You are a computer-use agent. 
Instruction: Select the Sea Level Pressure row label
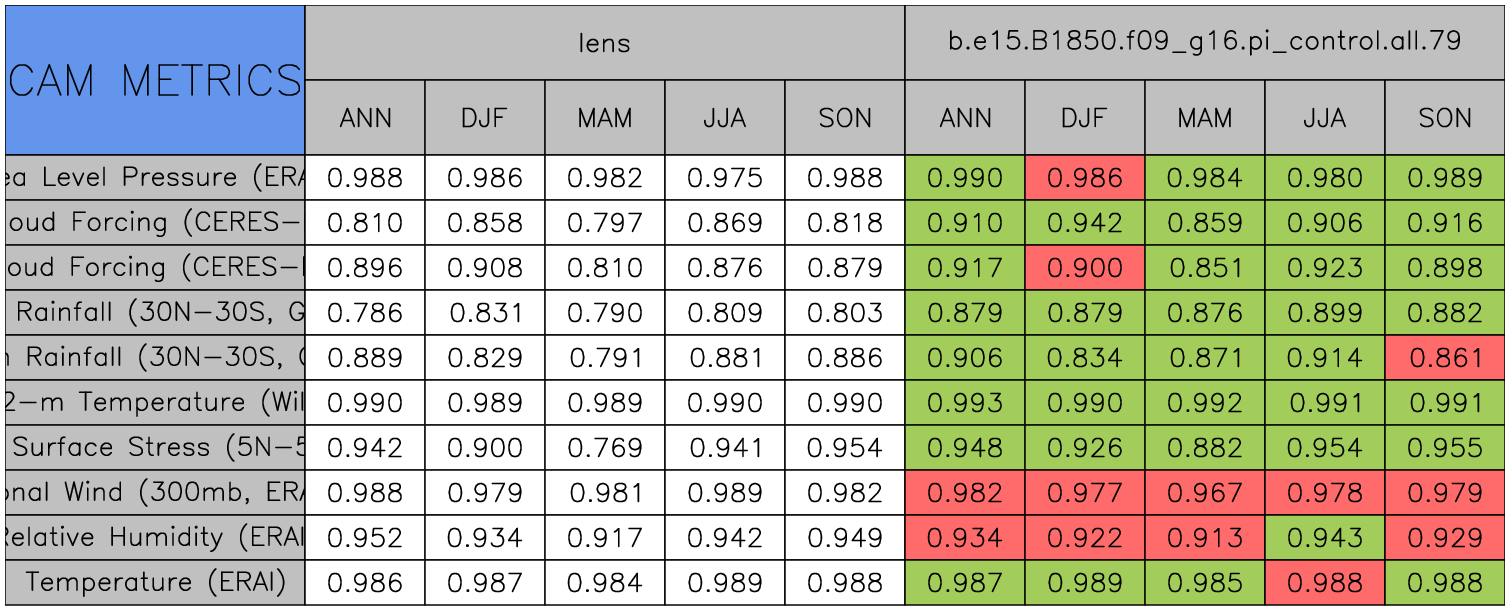155,178
